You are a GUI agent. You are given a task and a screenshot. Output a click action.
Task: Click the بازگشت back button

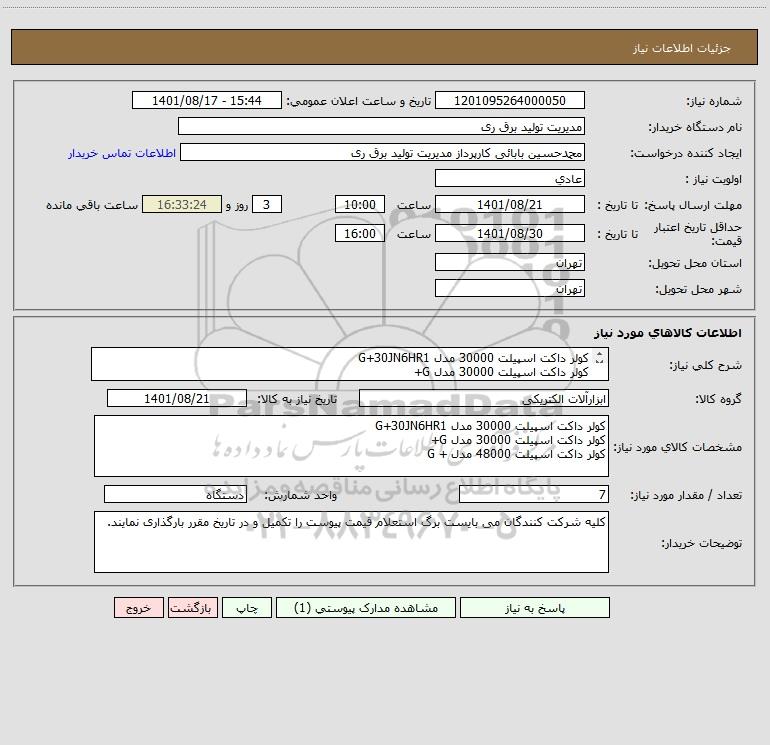[x=192, y=607]
